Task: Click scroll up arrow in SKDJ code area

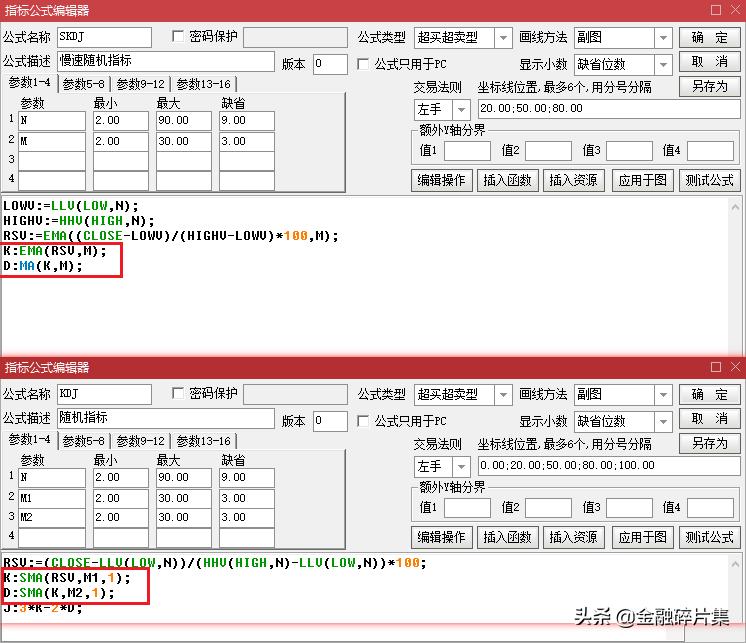Action: point(735,207)
